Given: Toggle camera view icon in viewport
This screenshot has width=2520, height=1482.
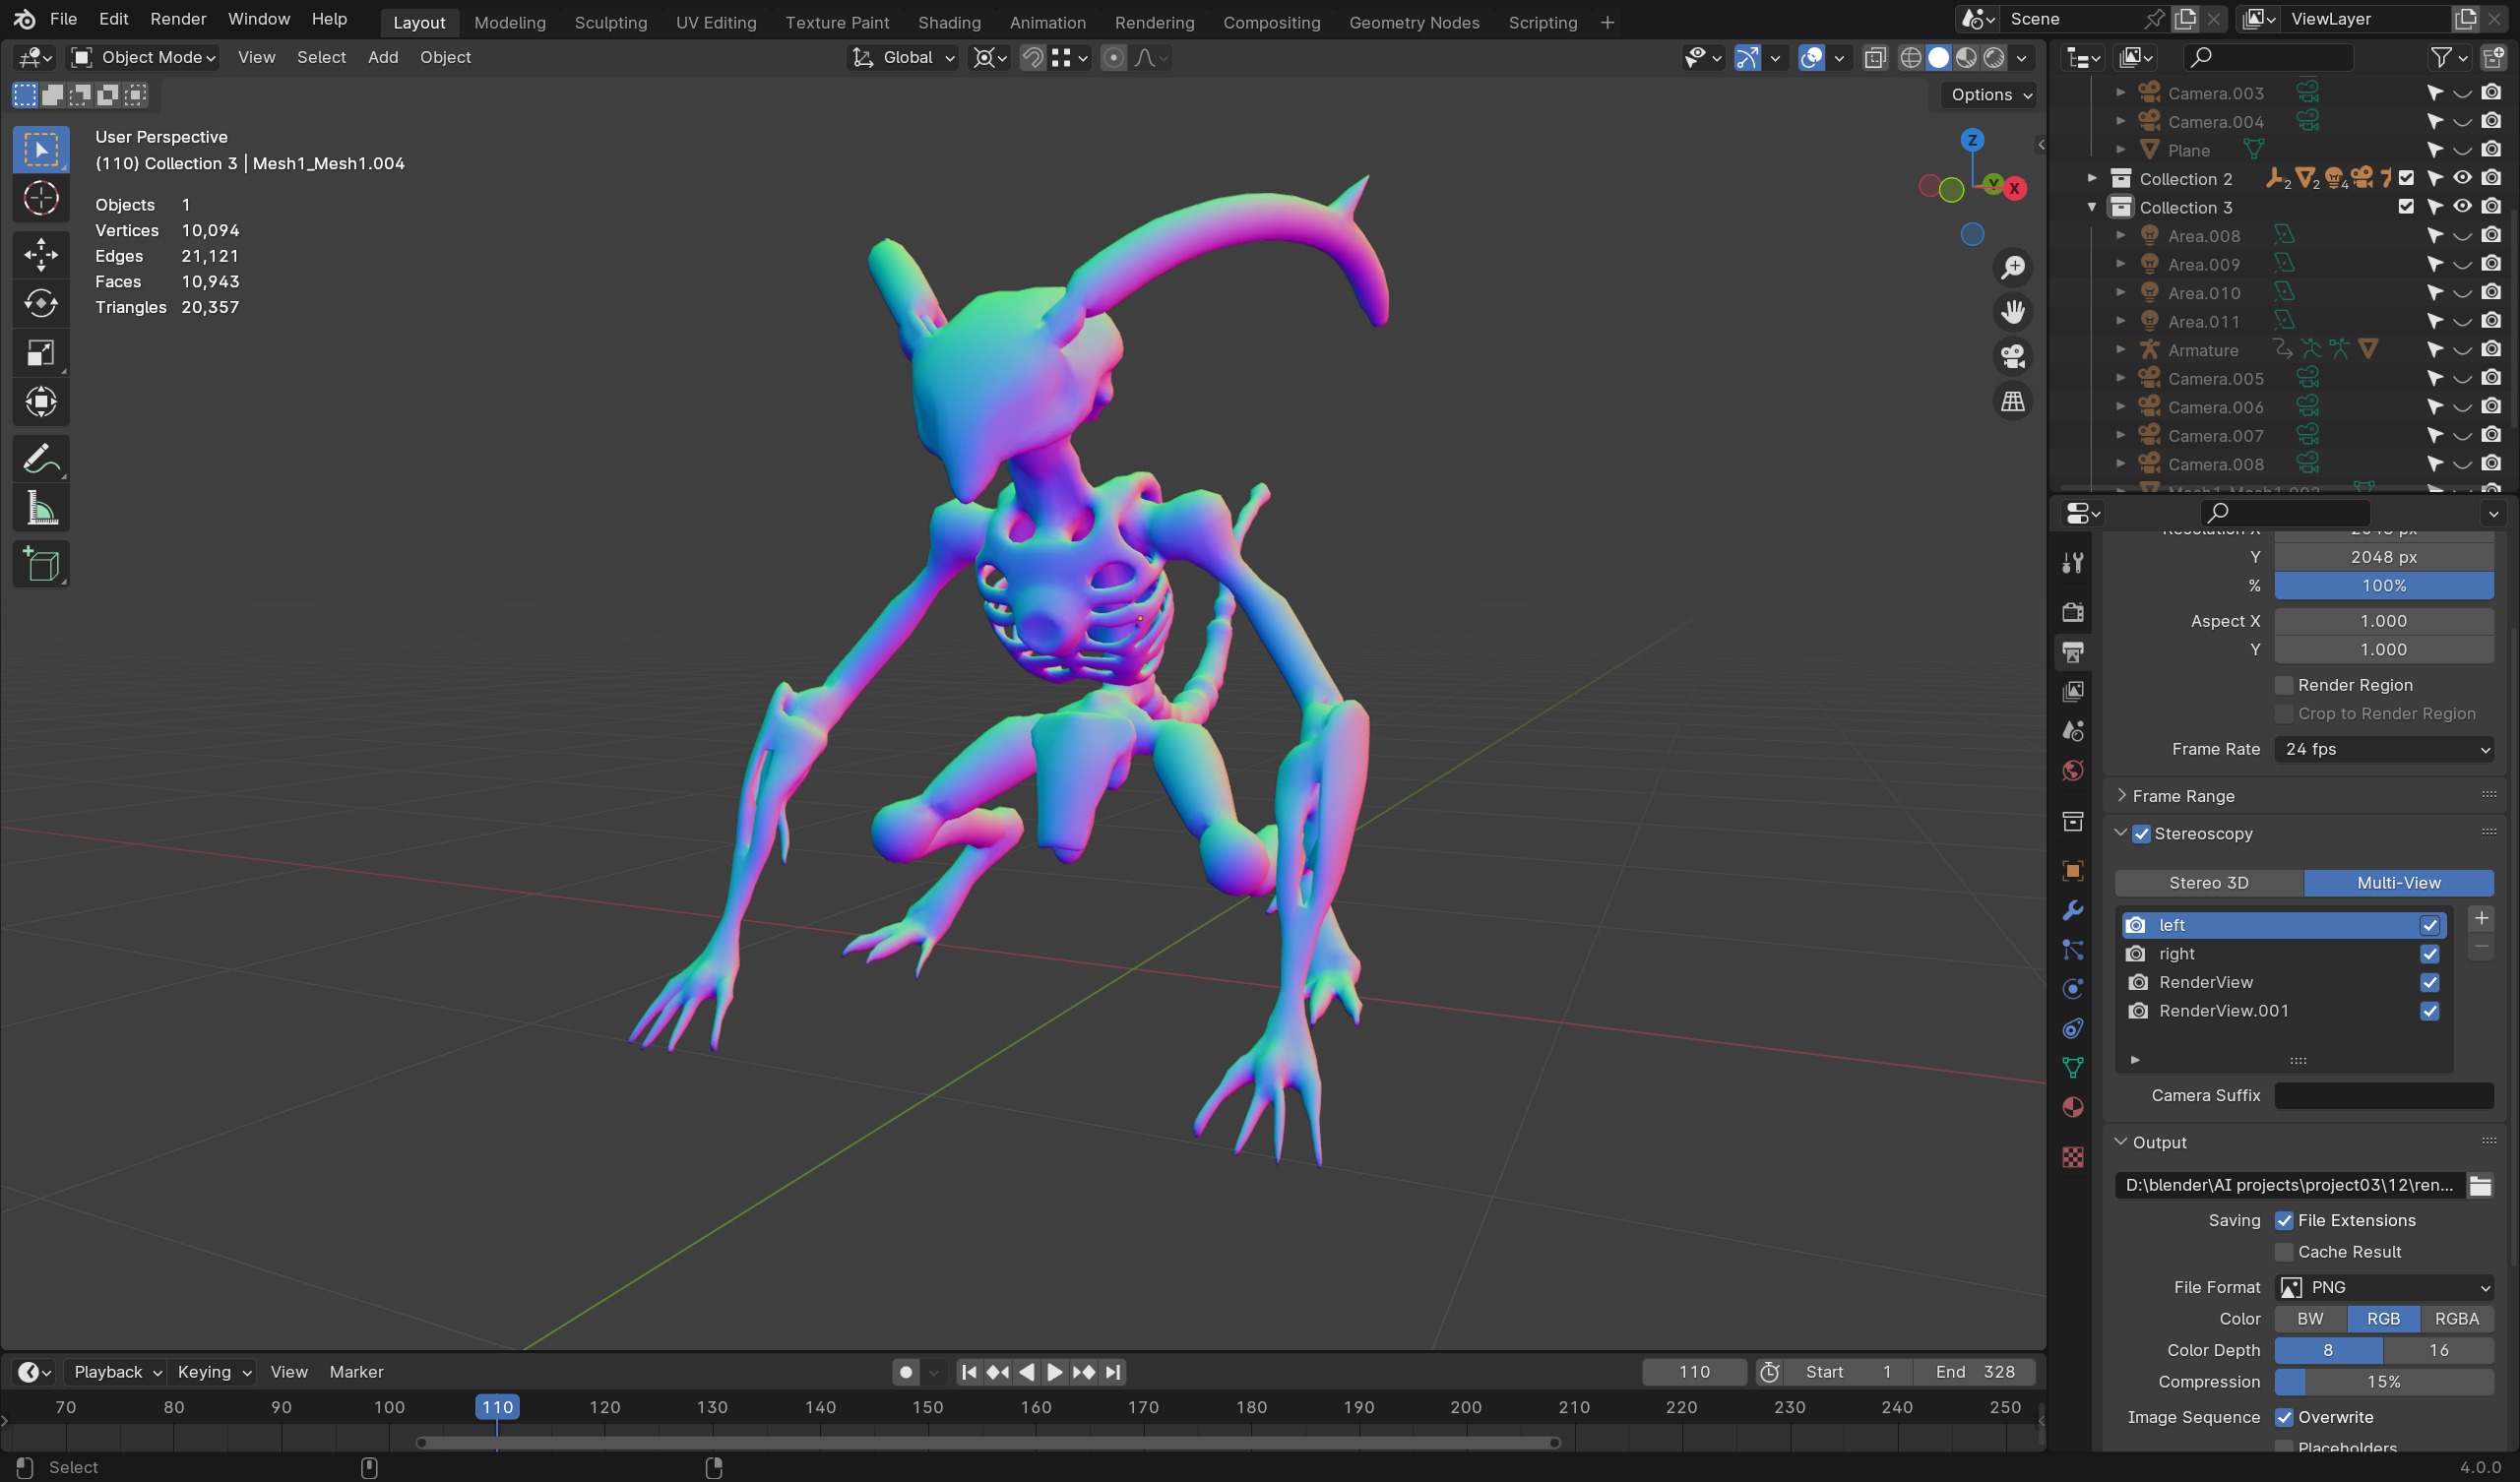Looking at the screenshot, I should [2012, 357].
